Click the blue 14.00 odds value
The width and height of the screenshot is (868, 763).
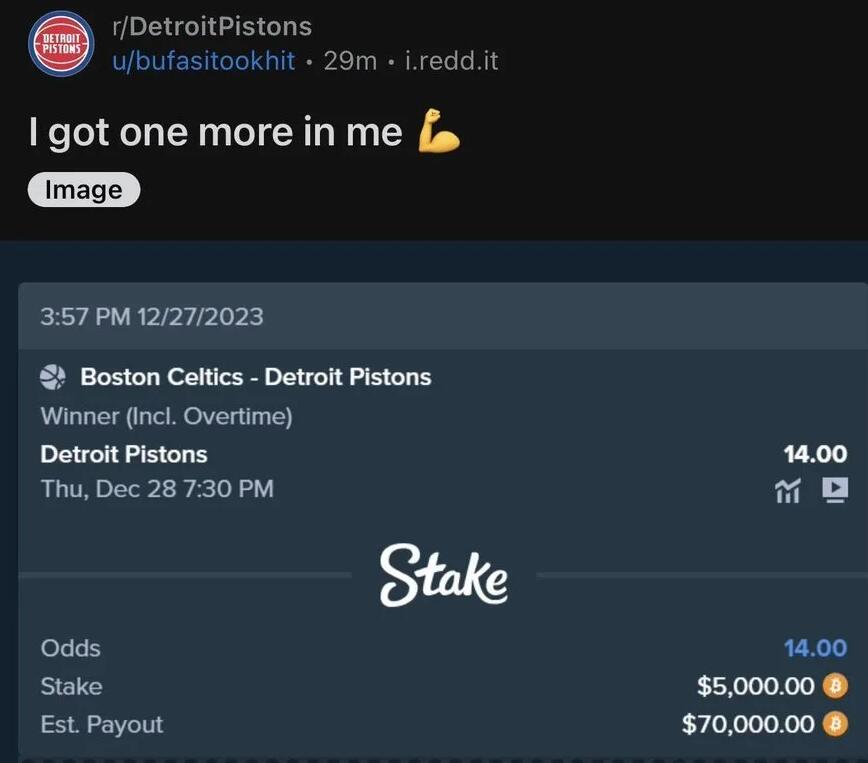click(x=815, y=648)
